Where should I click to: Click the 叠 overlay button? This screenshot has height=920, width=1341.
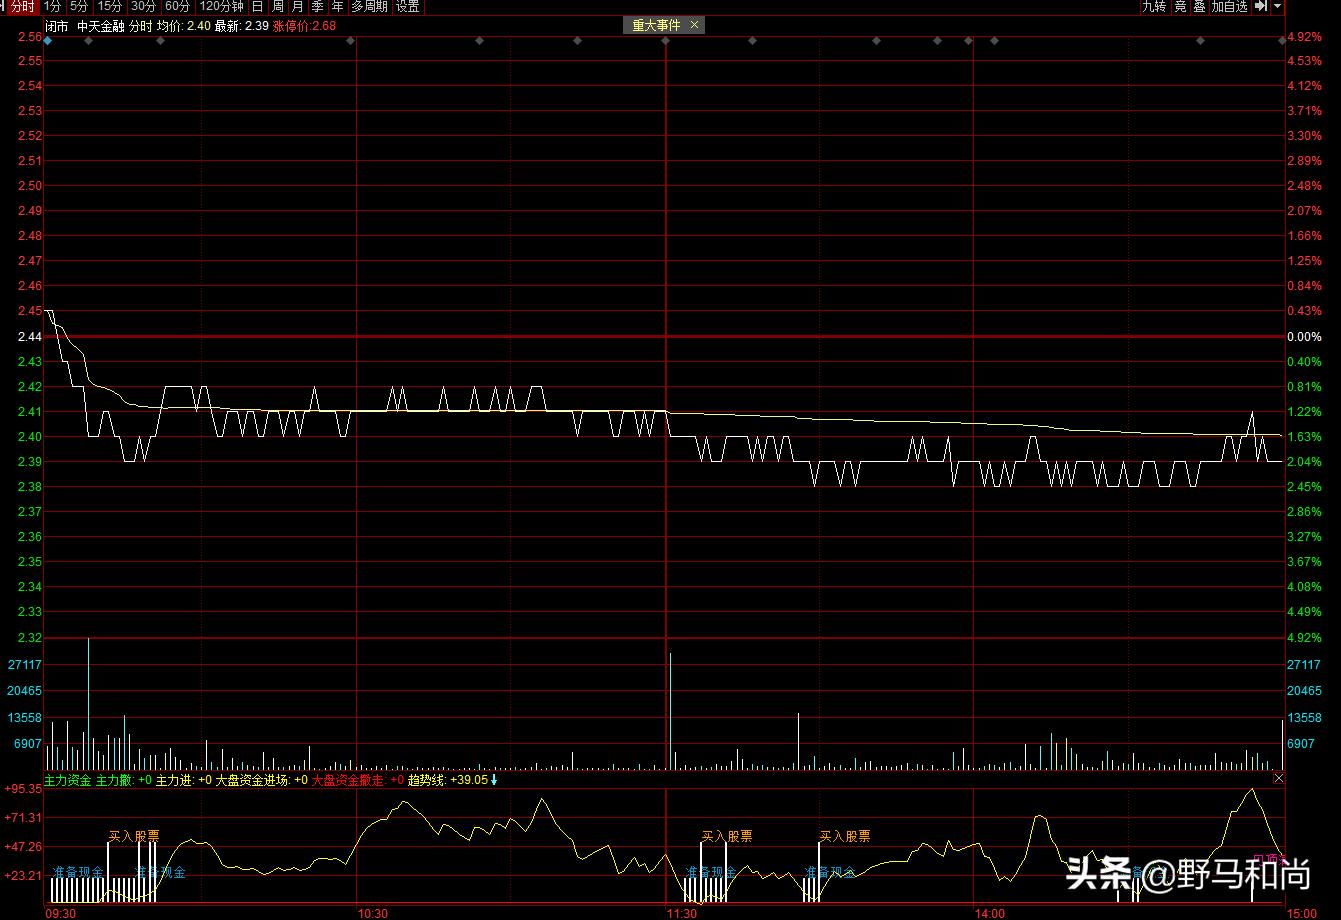1199,7
